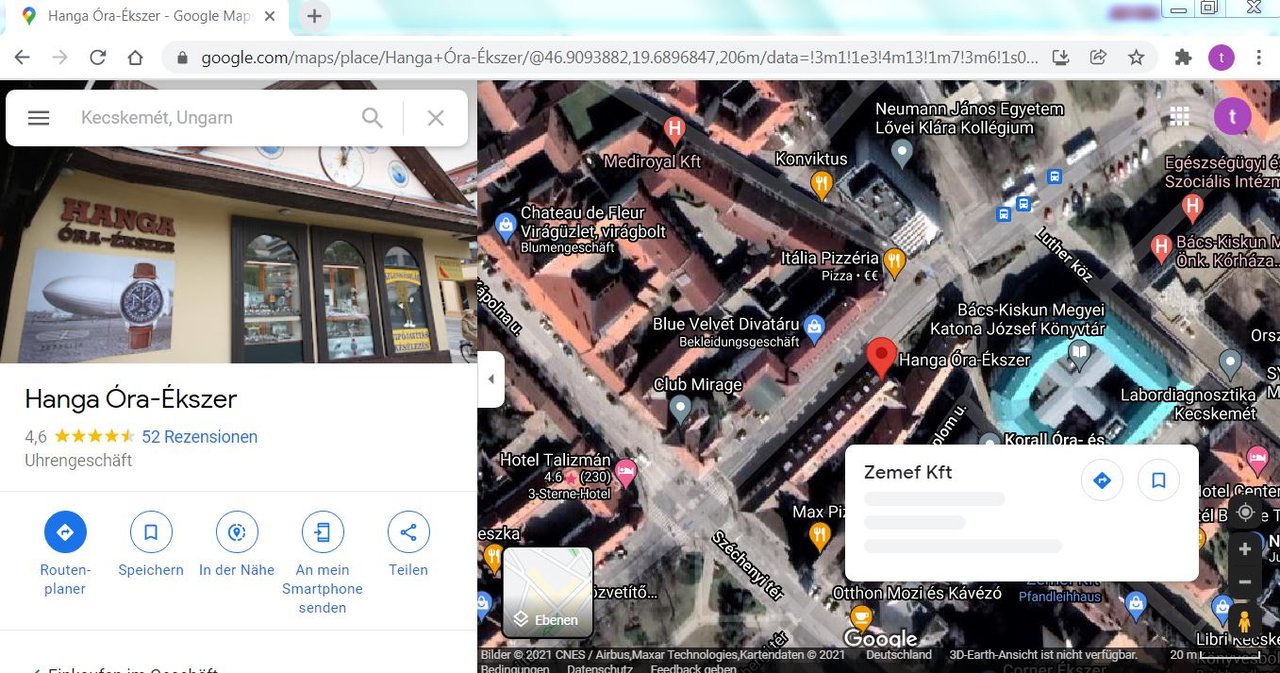Open a new browser tab
The image size is (1280, 673).
[x=314, y=17]
